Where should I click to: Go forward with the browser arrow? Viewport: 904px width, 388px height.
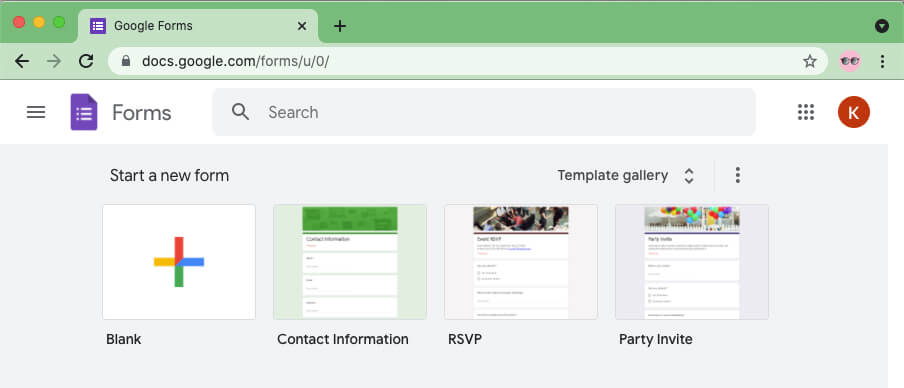(54, 61)
